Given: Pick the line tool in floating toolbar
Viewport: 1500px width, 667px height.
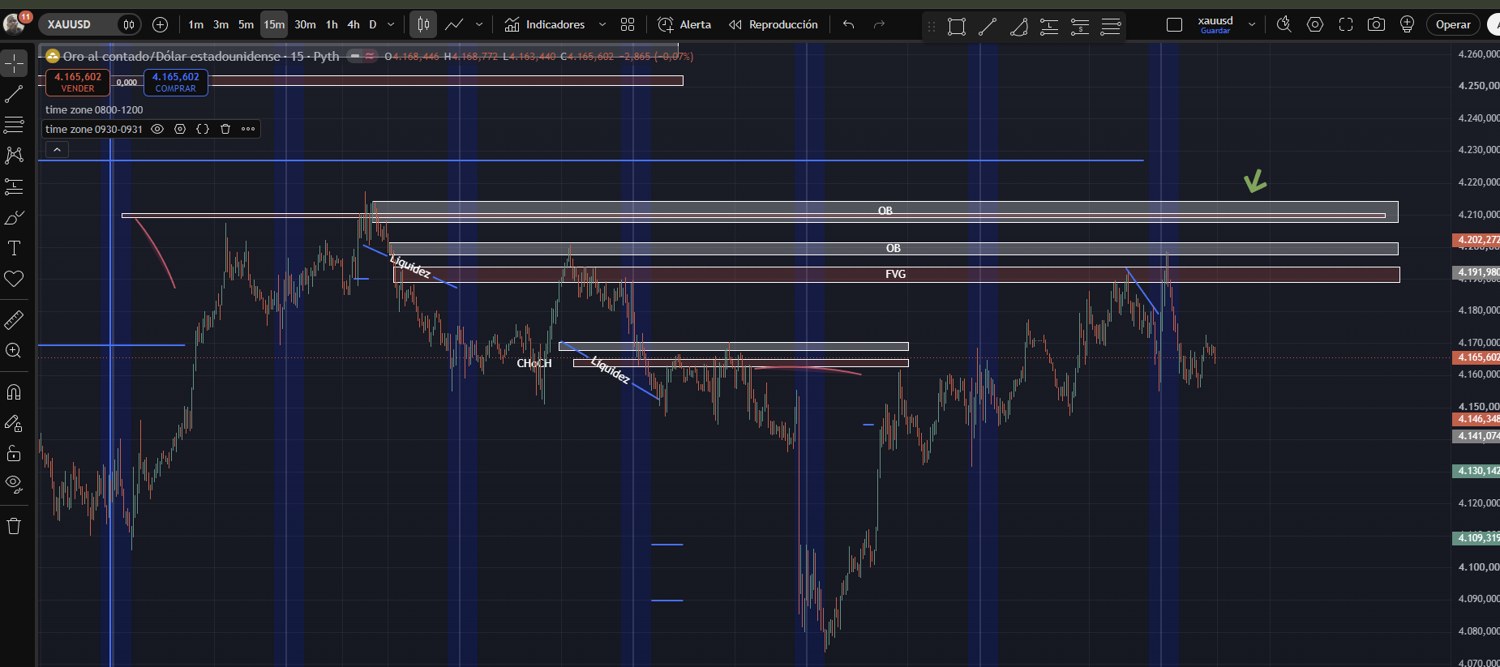Looking at the screenshot, I should [x=987, y=27].
